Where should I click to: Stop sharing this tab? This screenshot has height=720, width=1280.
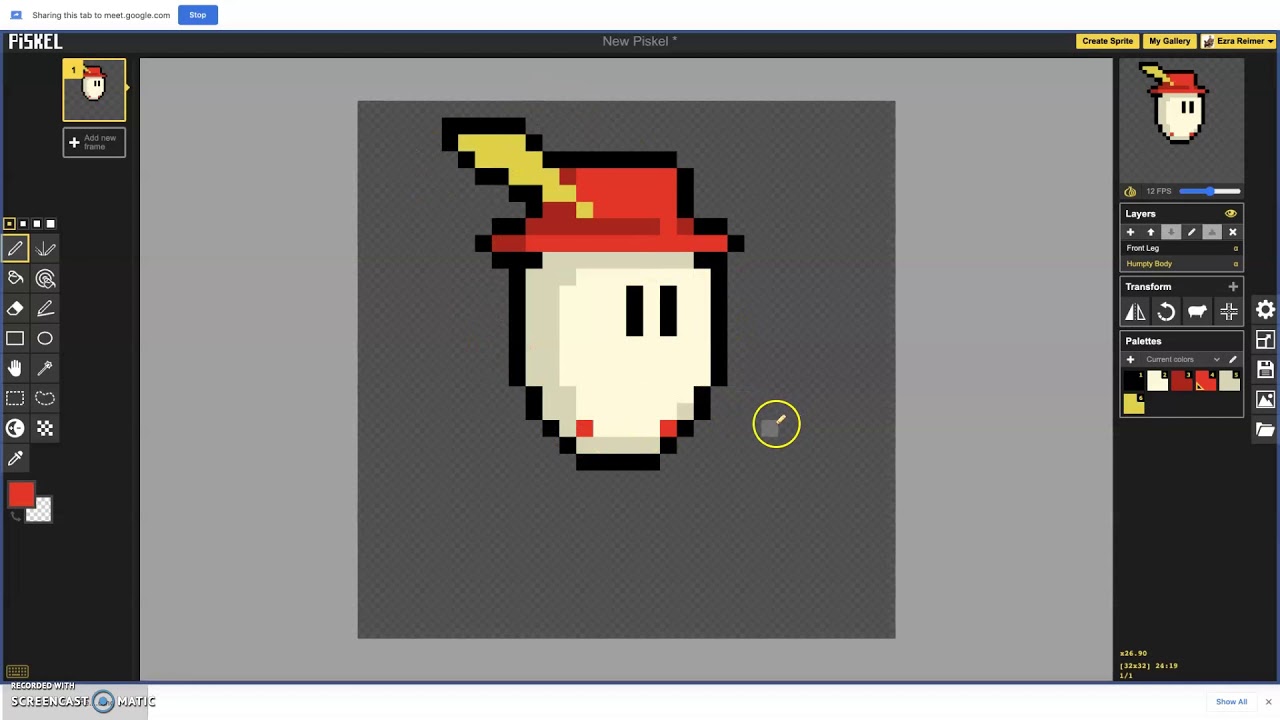197,15
